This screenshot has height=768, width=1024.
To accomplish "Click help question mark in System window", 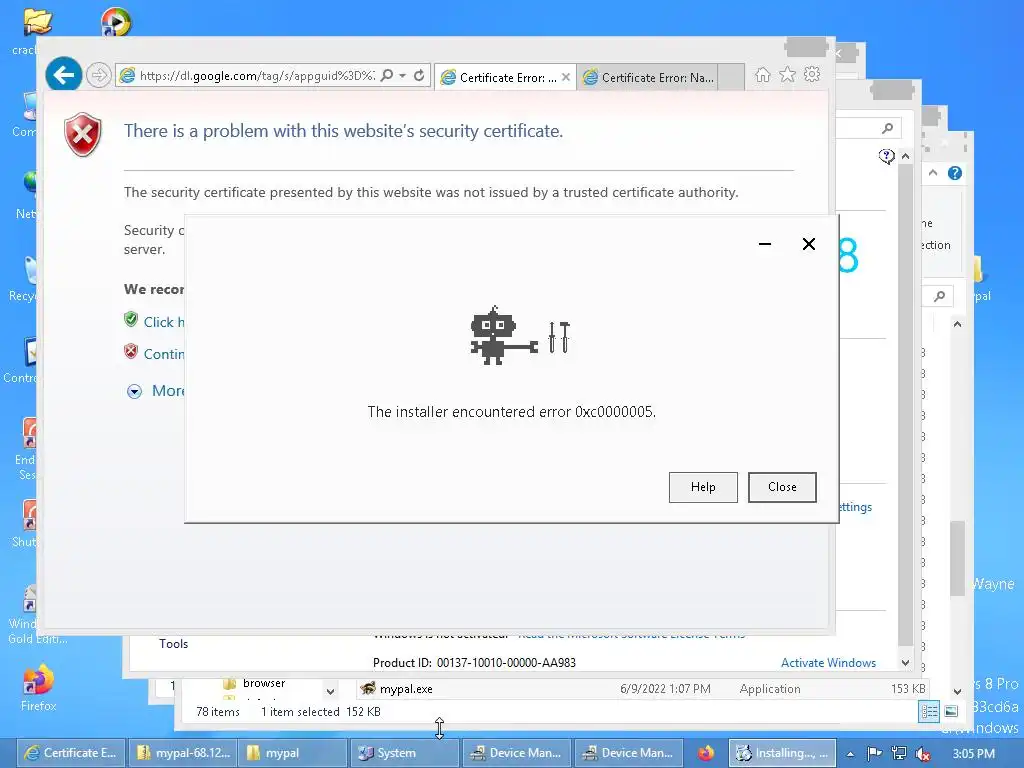I will (886, 156).
